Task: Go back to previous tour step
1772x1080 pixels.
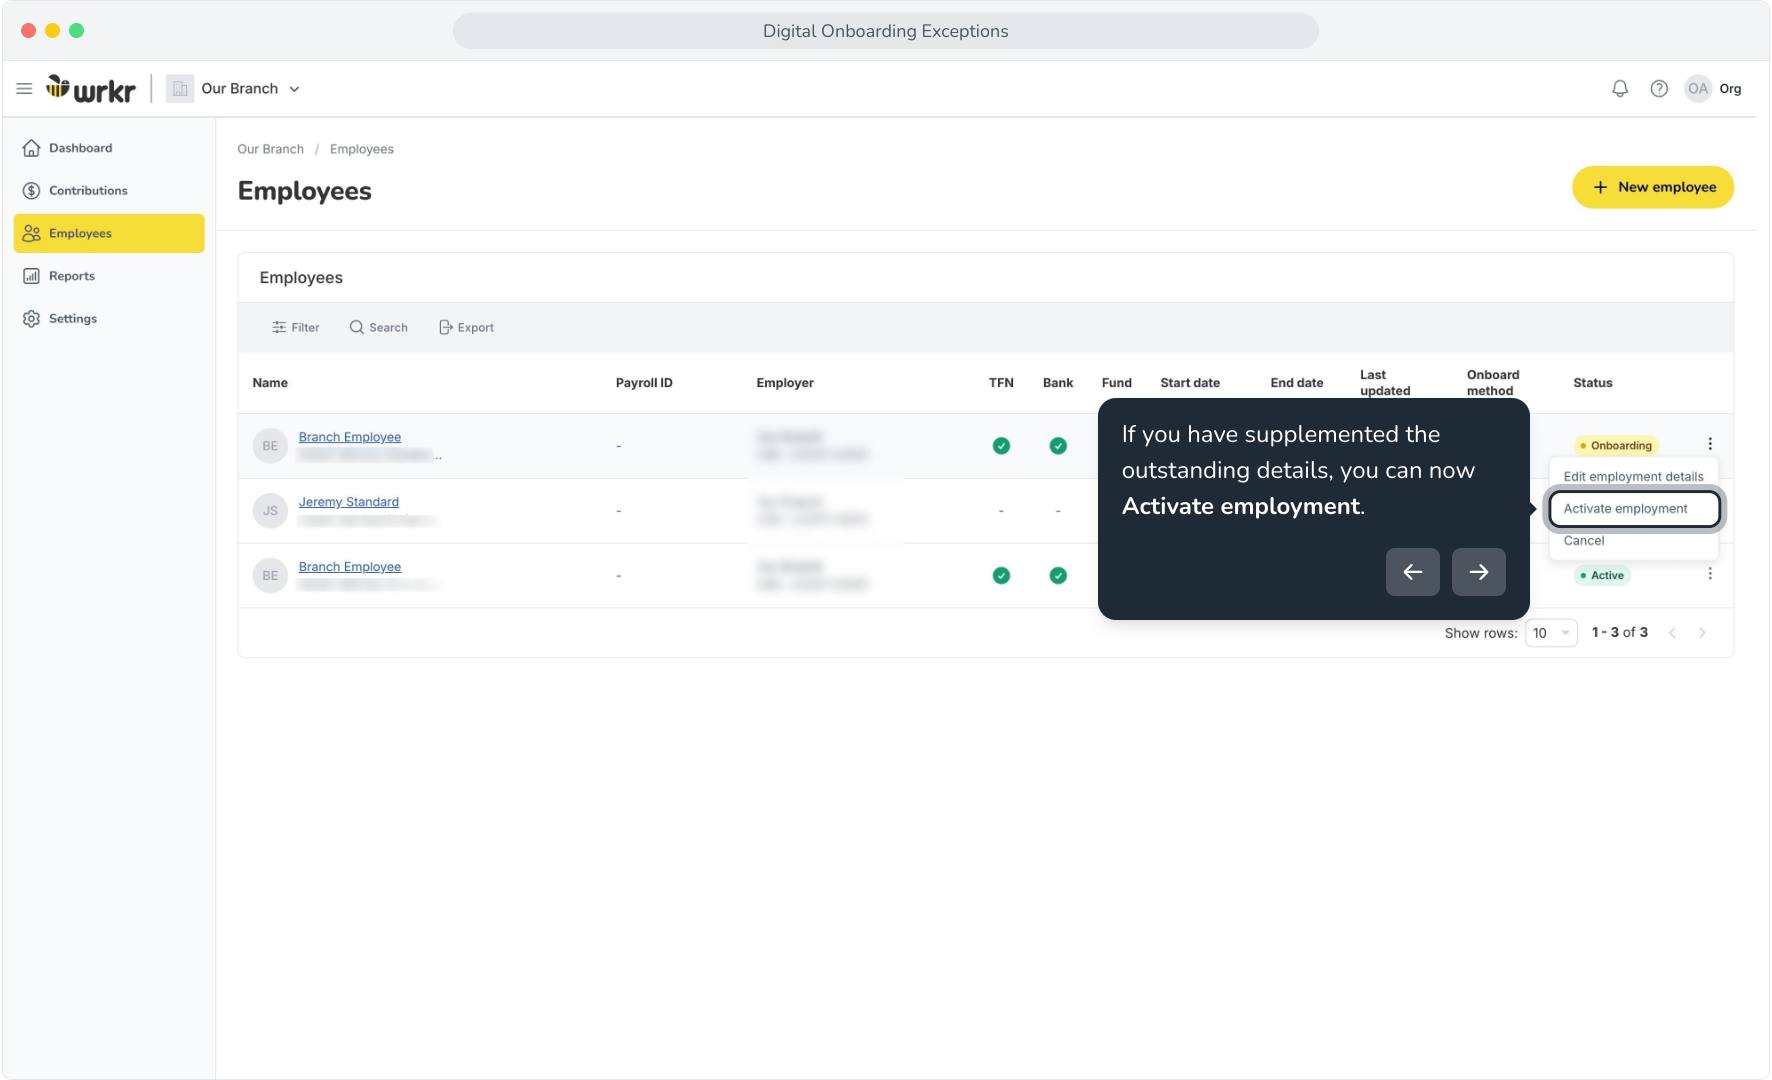Action: 1412,572
